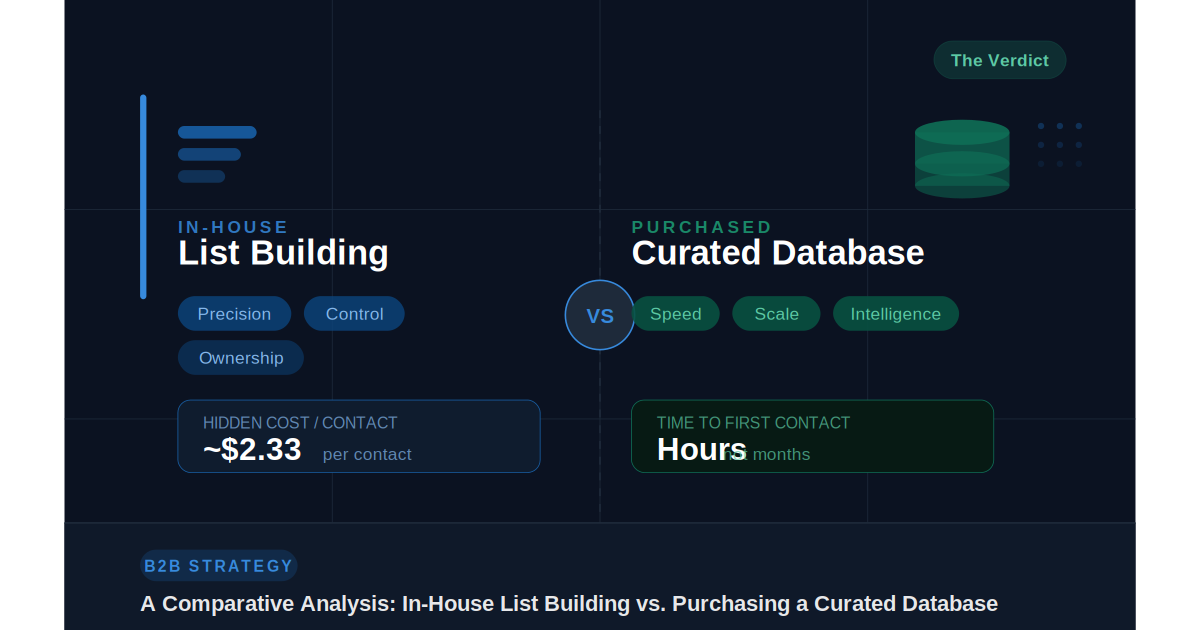Click the Scale tag
1200x630 pixels.
pyautogui.click(x=776, y=314)
